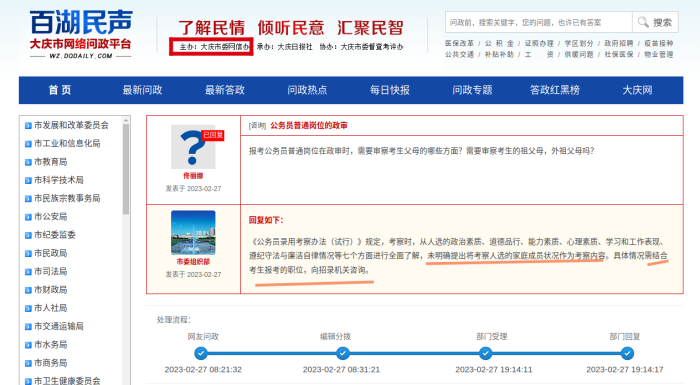This screenshot has height=385, width=700.
Task: Click the bullet icon beside 市教育局
Action: pyautogui.click(x=28, y=162)
